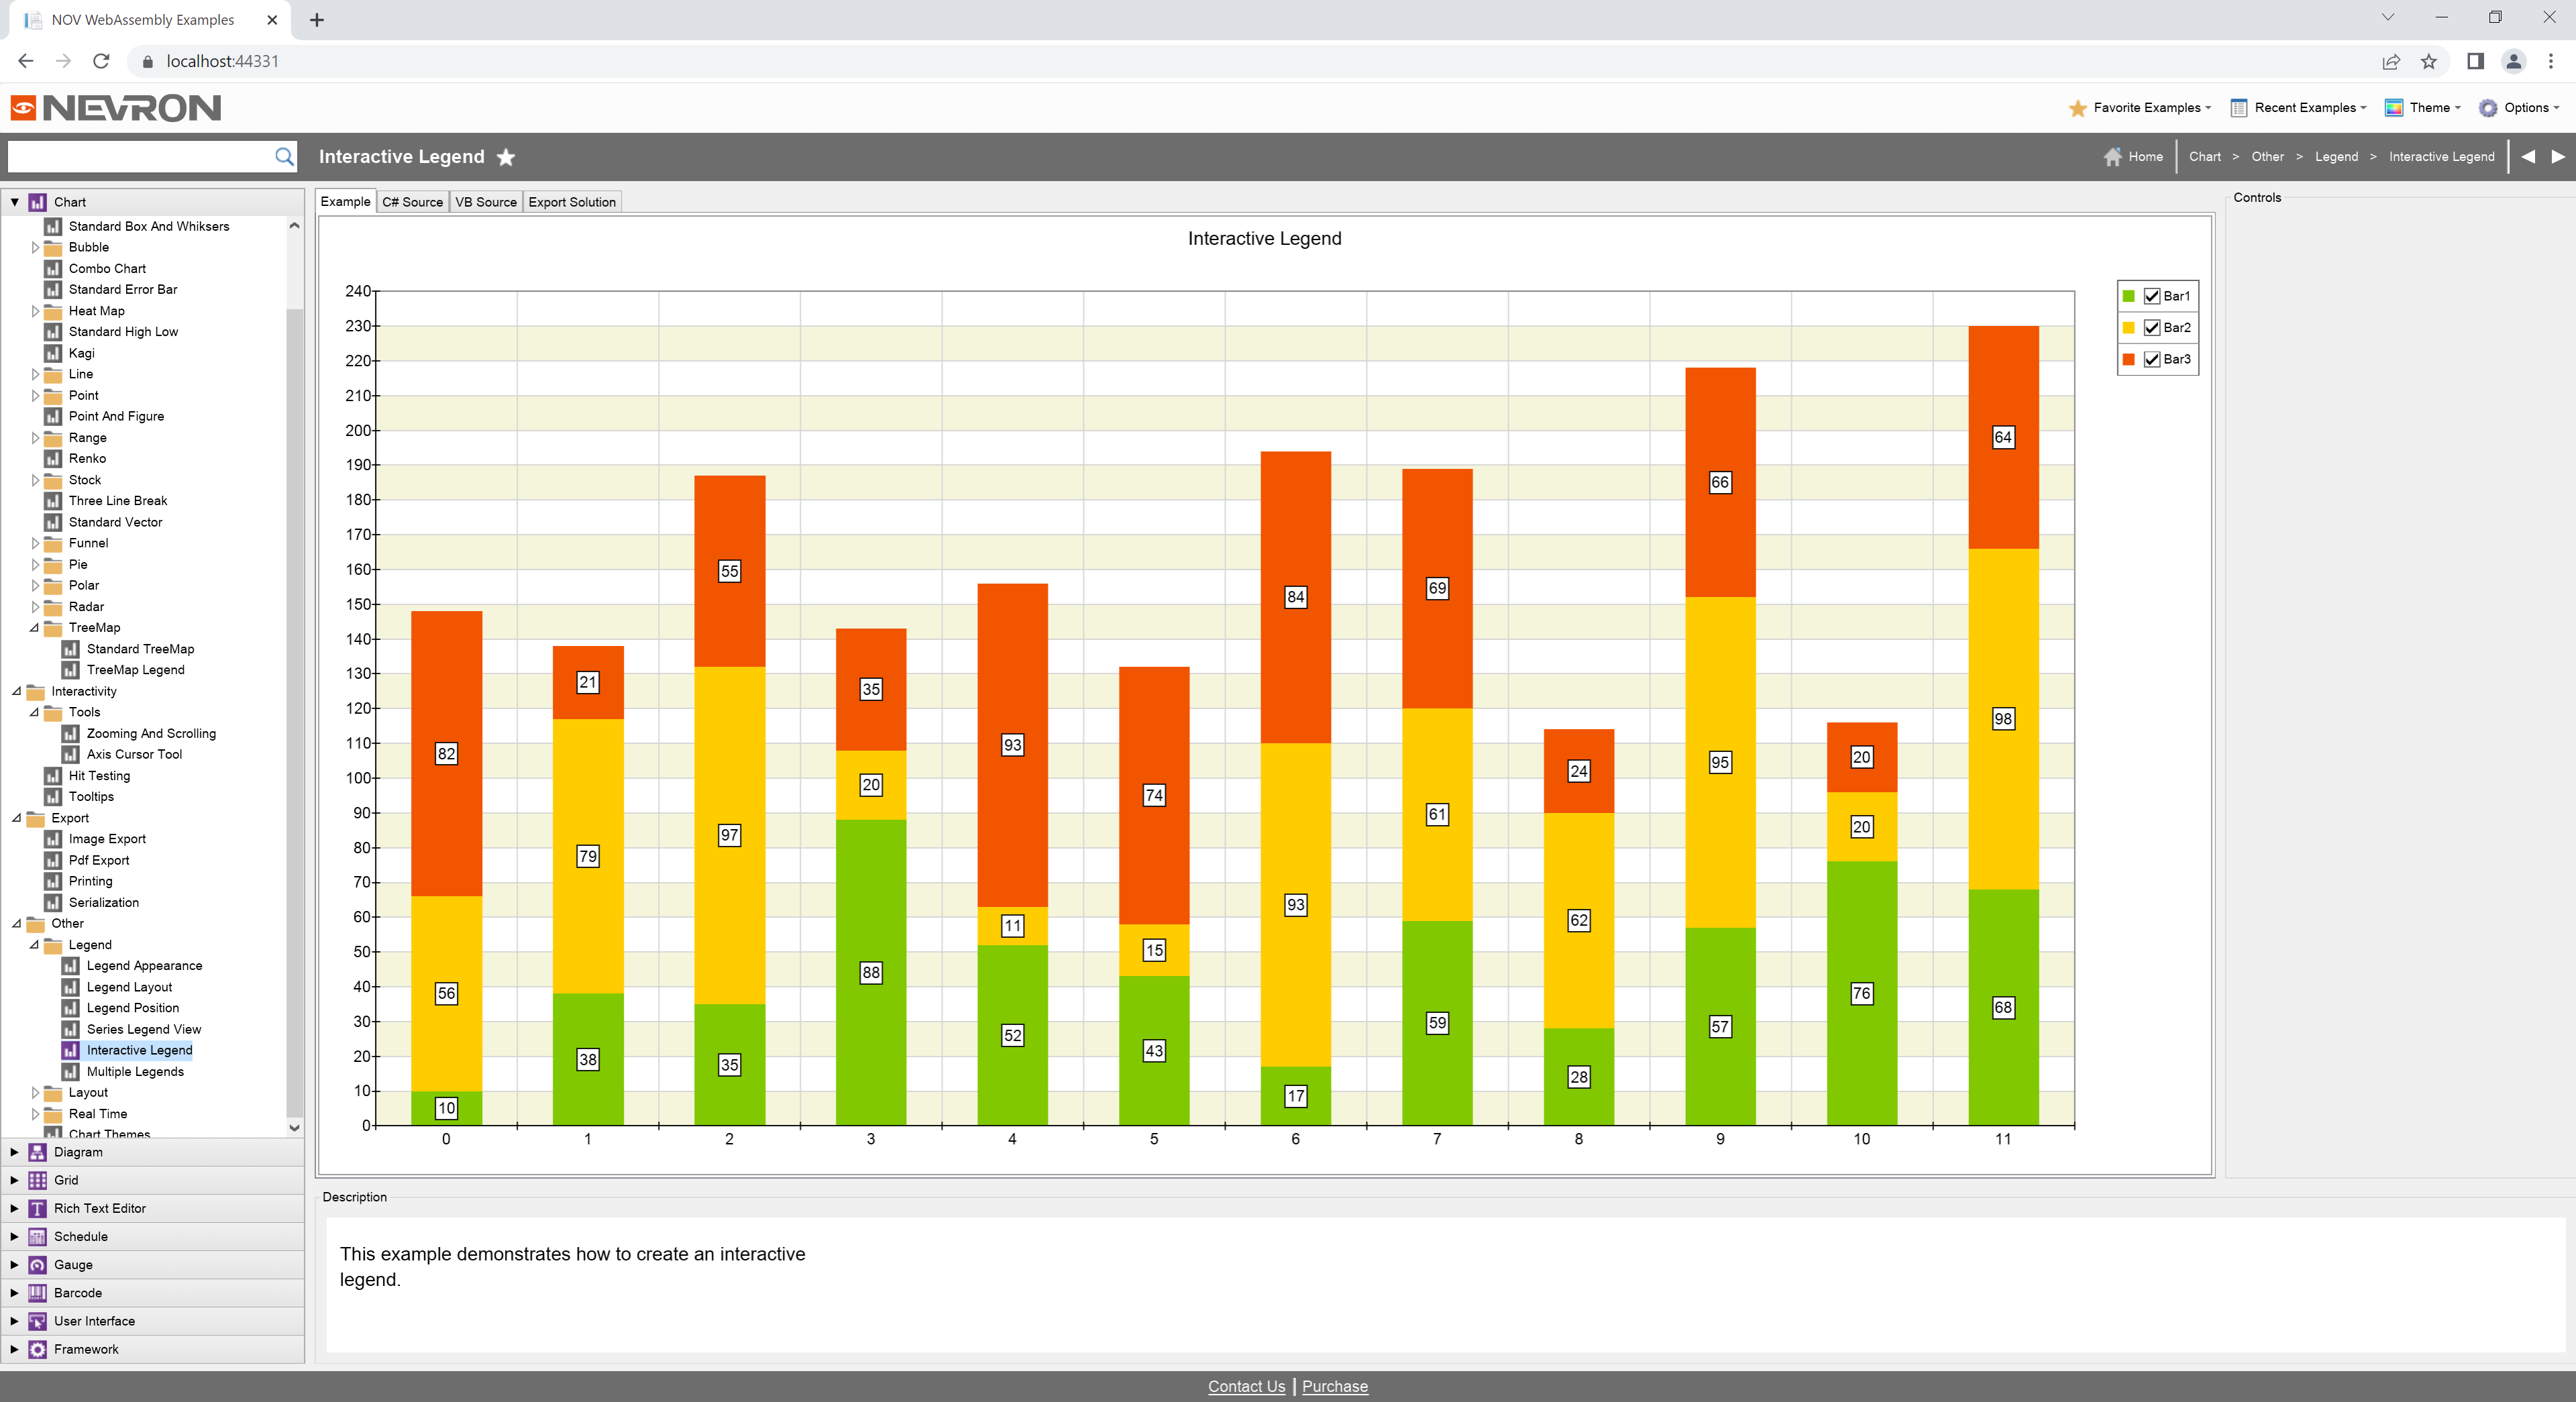Collapse the TreeMap folder node

(x=35, y=628)
